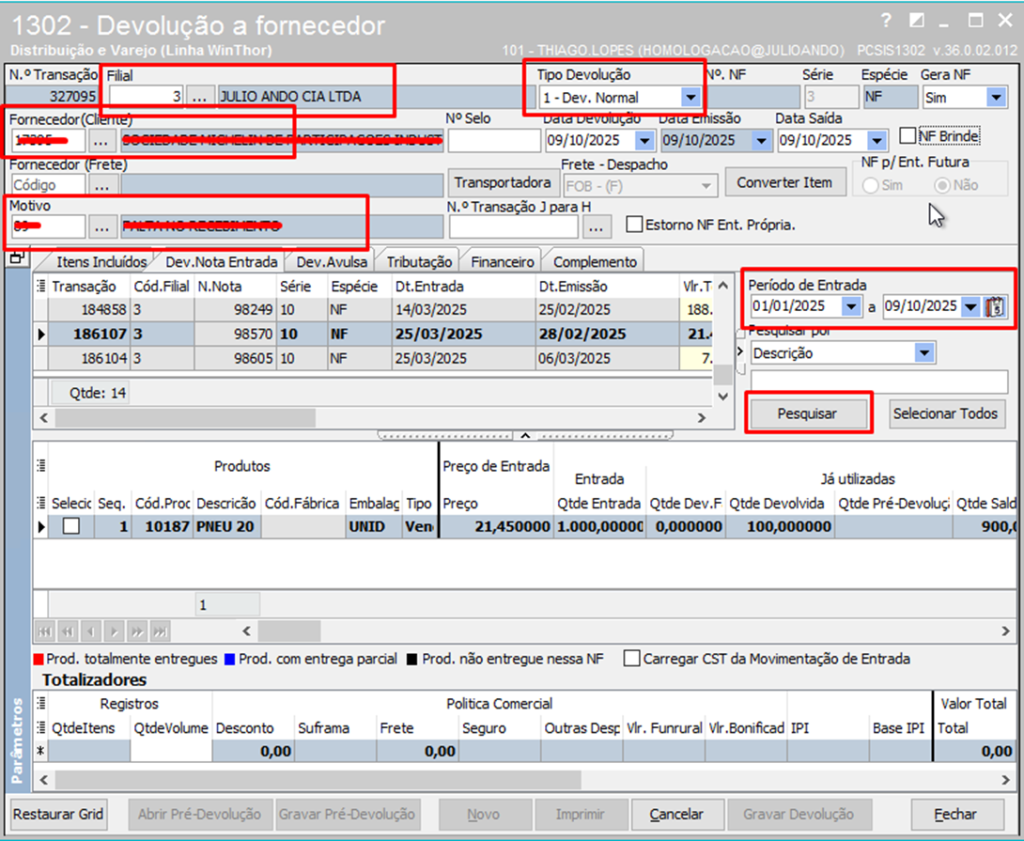Click the calendar icon beside Período de Entrada

[995, 307]
